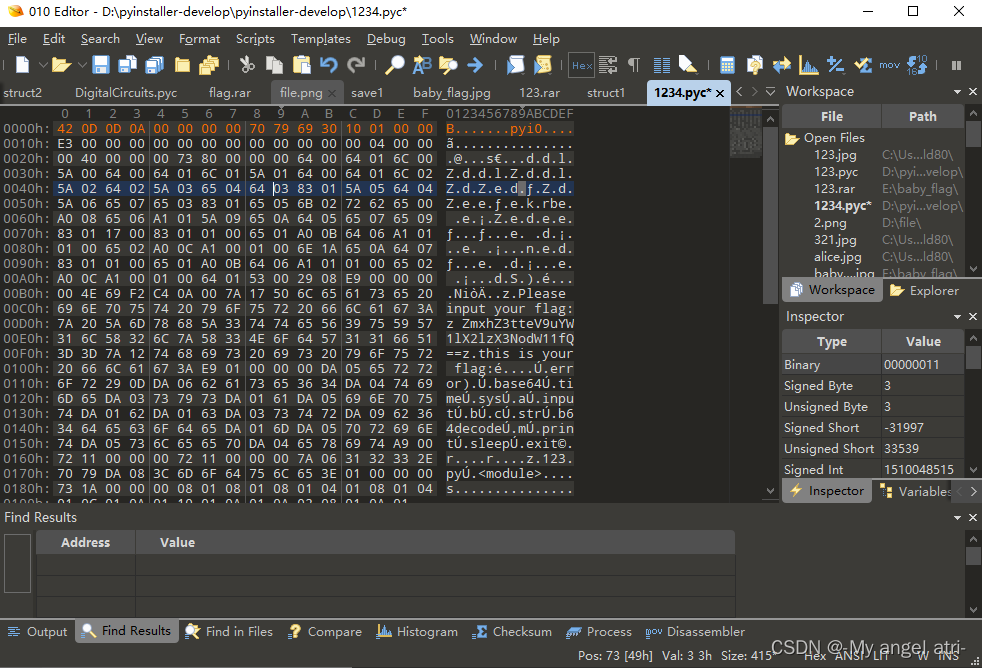This screenshot has height=668, width=982.
Task: Cut the selection with the scissors icon
Action: point(247,64)
